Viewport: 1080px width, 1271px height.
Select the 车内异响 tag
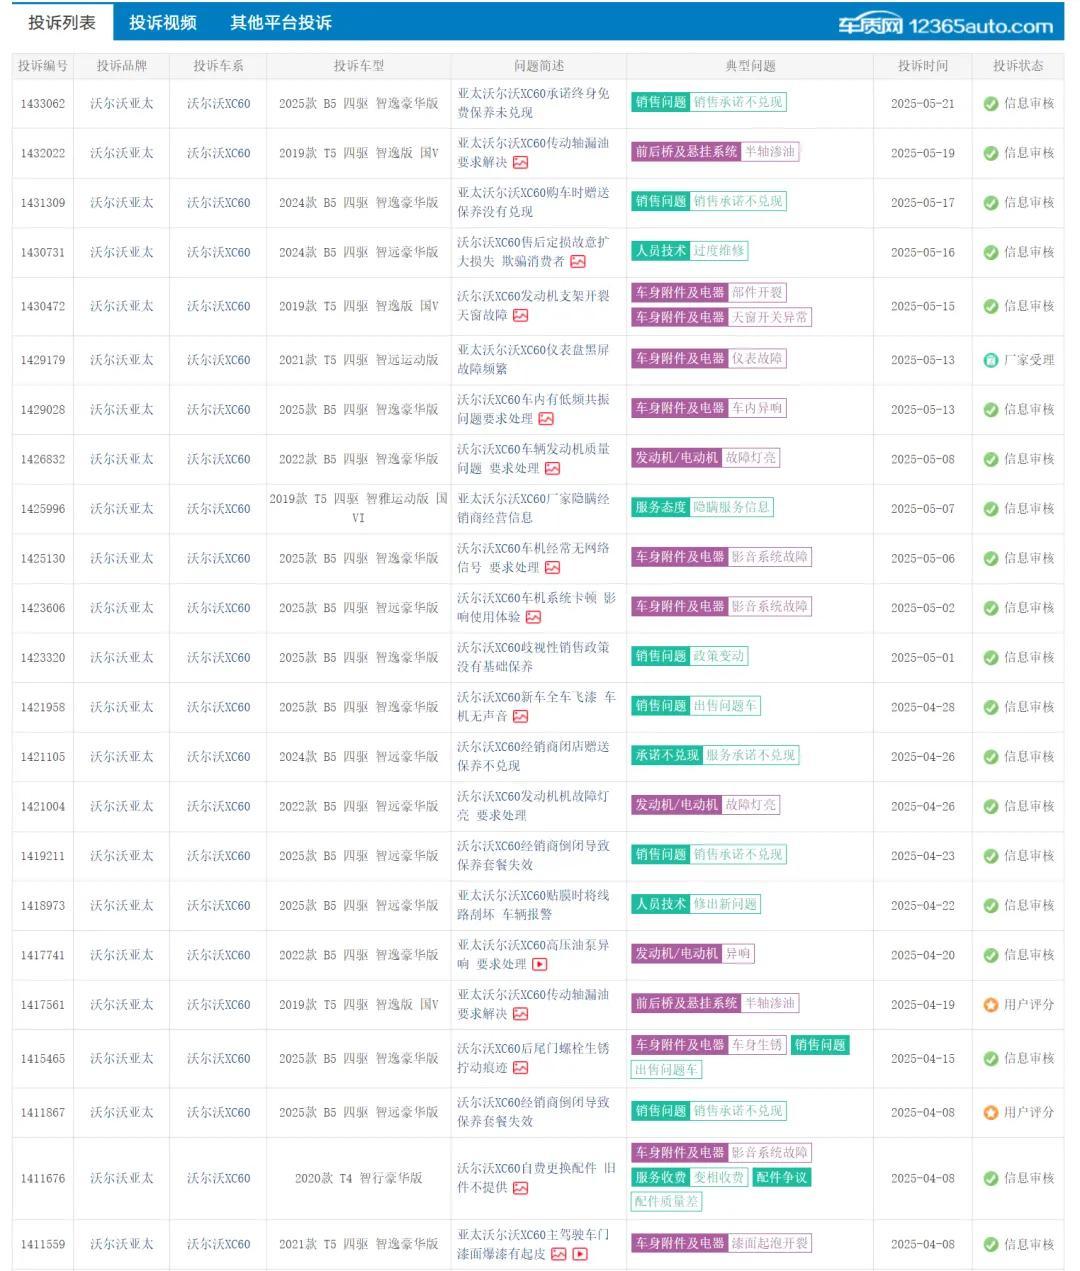(x=757, y=408)
